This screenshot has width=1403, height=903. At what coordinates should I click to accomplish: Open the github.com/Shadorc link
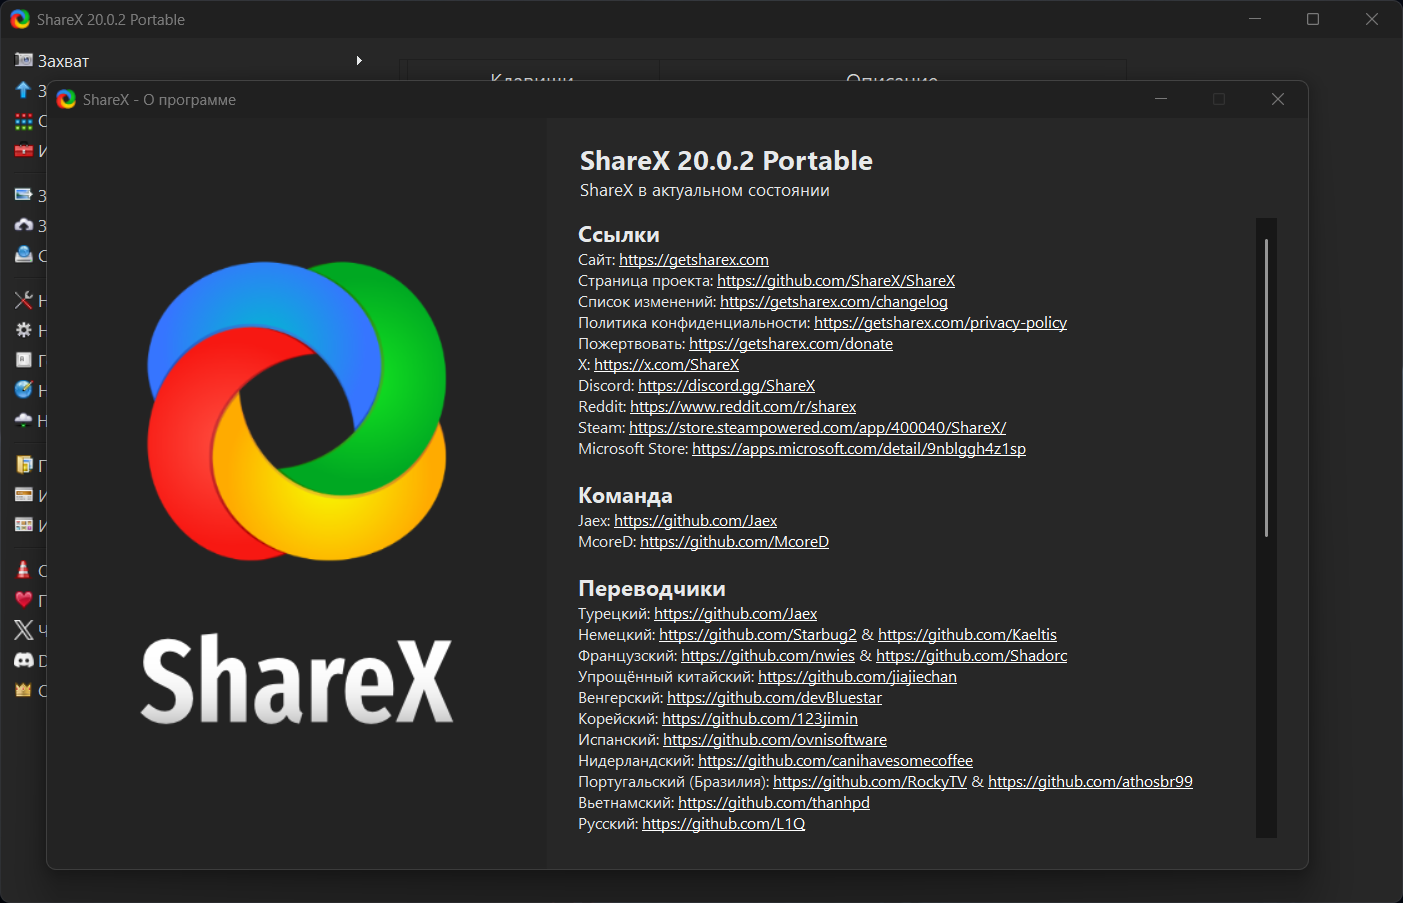coord(972,656)
